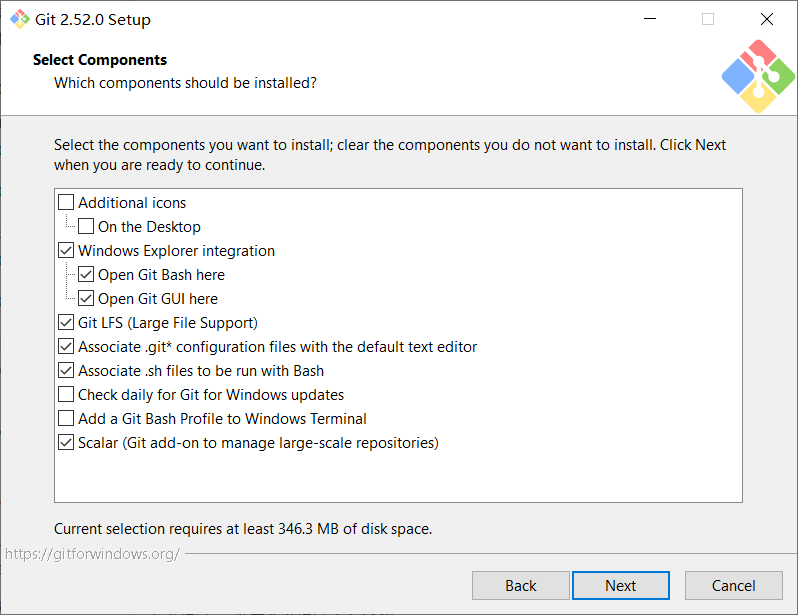Image resolution: width=798 pixels, height=615 pixels.
Task: Uncheck the Scalar add-on component
Action: [x=66, y=443]
